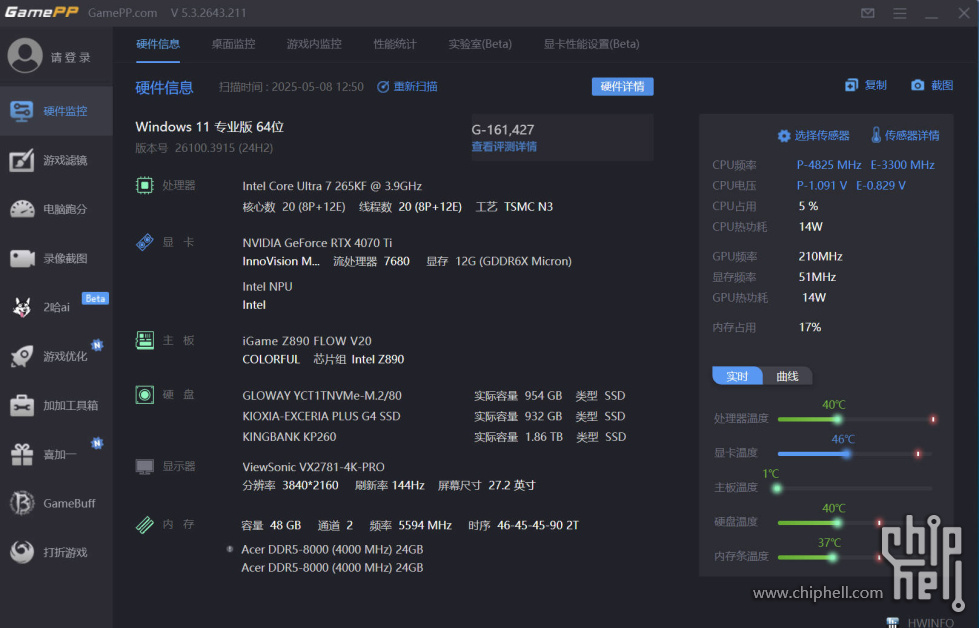979x628 pixels.
Task: Click the 显示器 monitor icon
Action: pyautogui.click(x=145, y=466)
